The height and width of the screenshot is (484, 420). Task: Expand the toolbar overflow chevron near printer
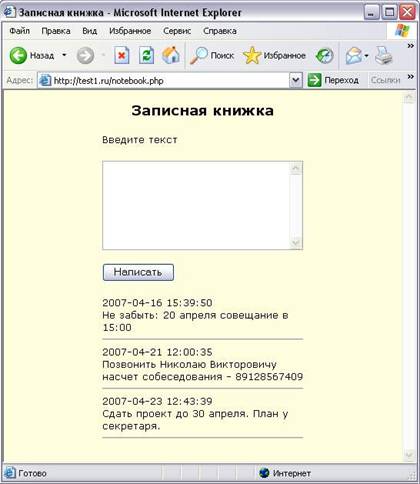[x=411, y=46]
